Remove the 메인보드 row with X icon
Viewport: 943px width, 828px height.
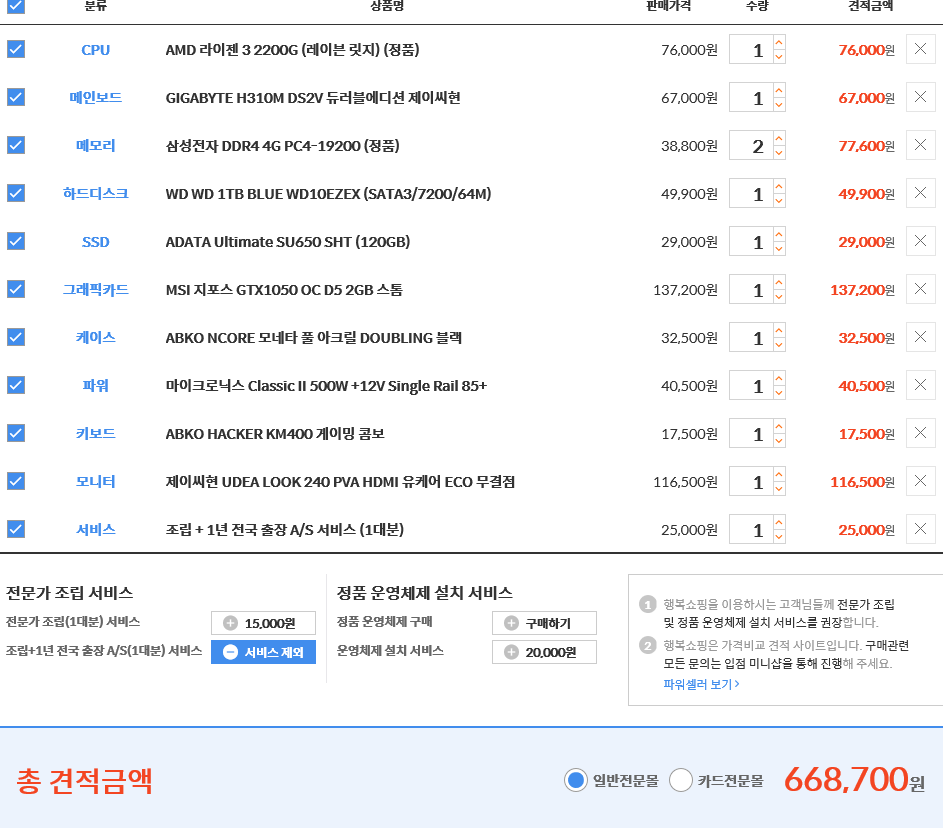pyautogui.click(x=920, y=97)
